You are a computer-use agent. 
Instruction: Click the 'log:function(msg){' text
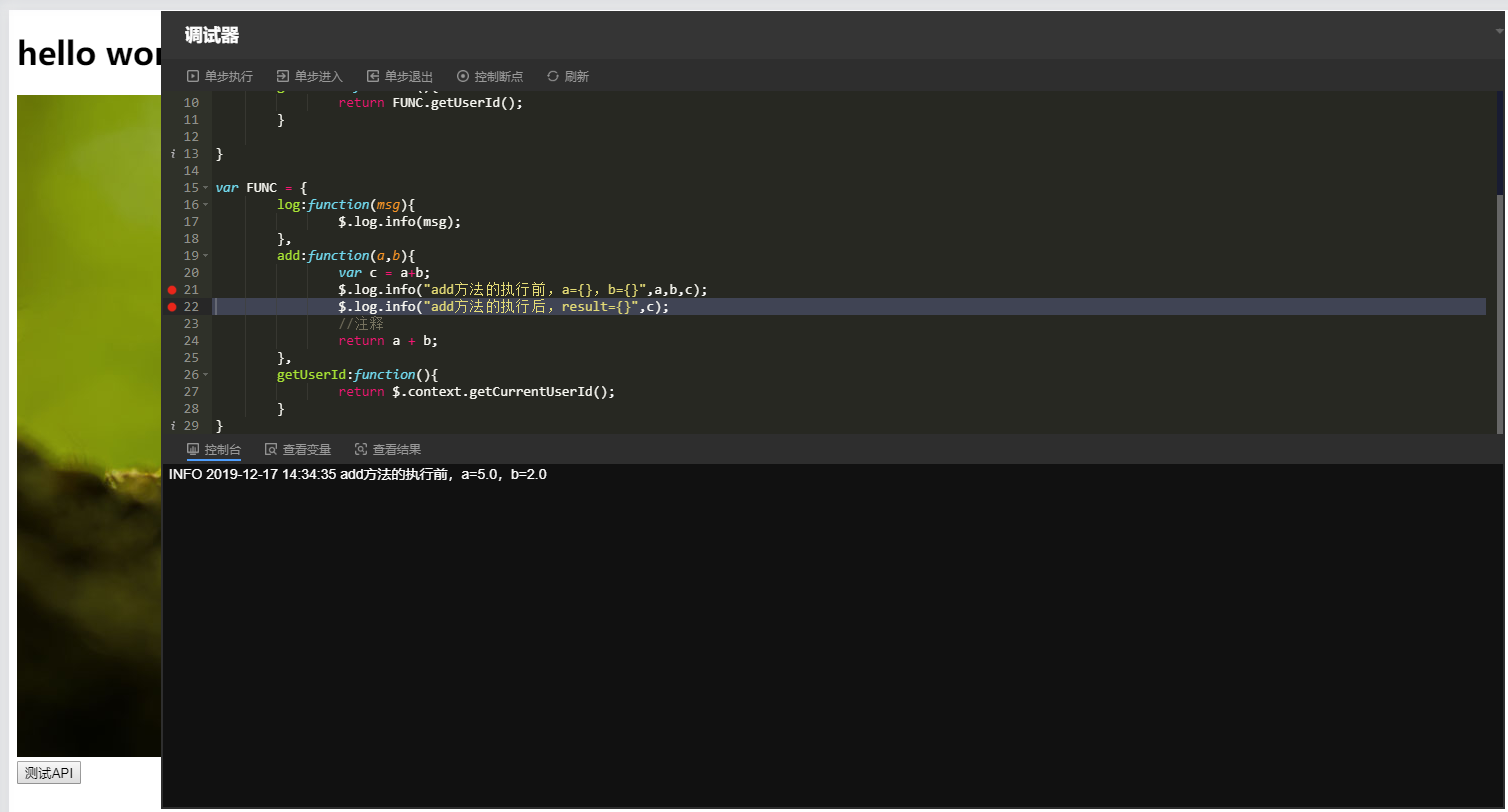346,205
